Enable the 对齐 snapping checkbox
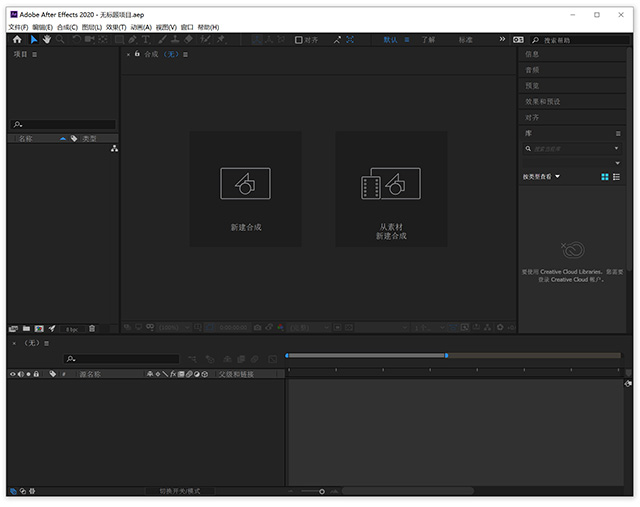This screenshot has width=640, height=507. pos(299,40)
